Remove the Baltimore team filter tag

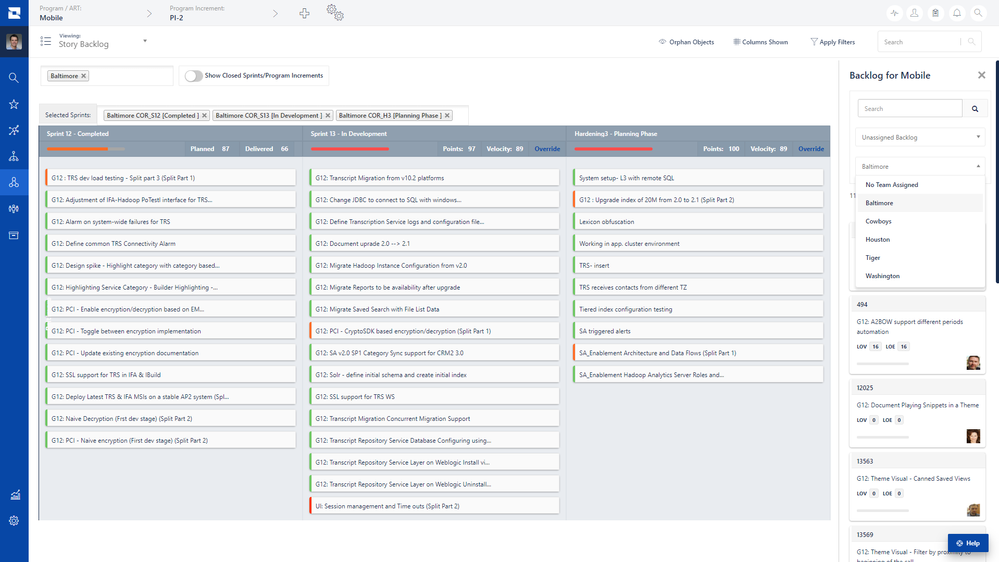[83, 76]
